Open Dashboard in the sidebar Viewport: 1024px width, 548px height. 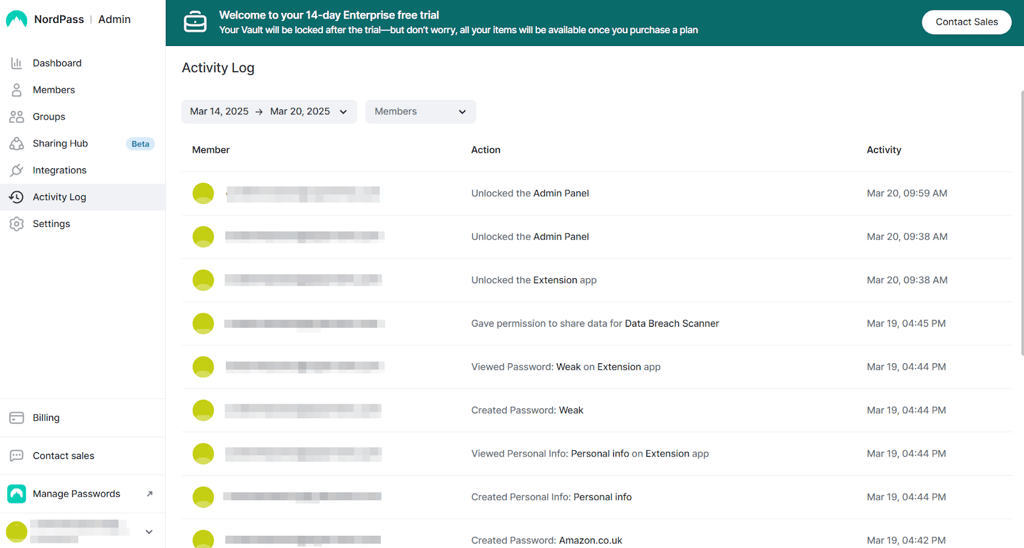click(x=82, y=63)
